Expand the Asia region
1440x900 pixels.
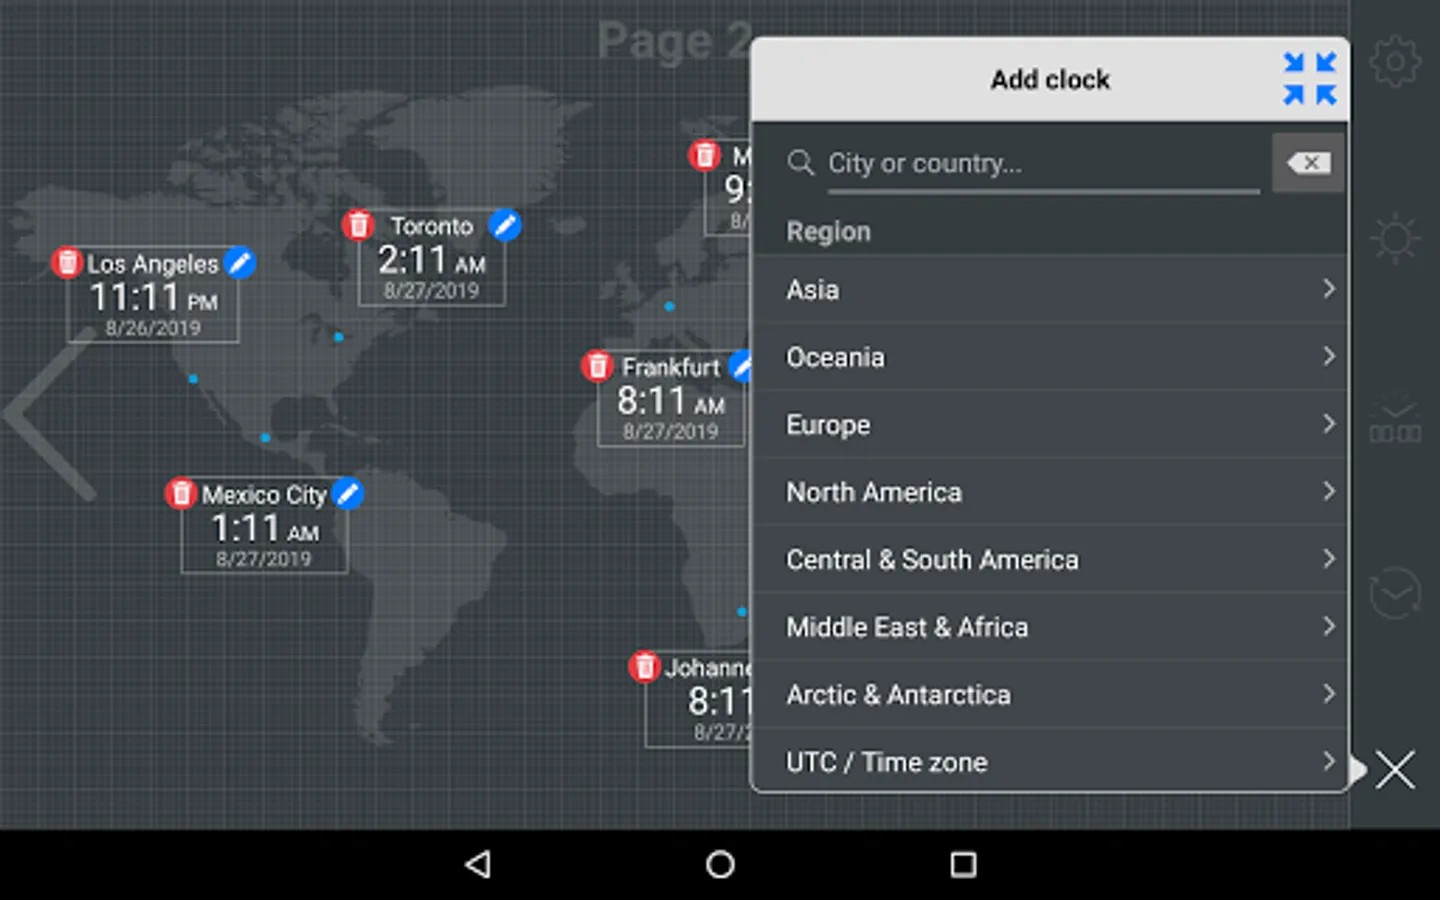1050,289
